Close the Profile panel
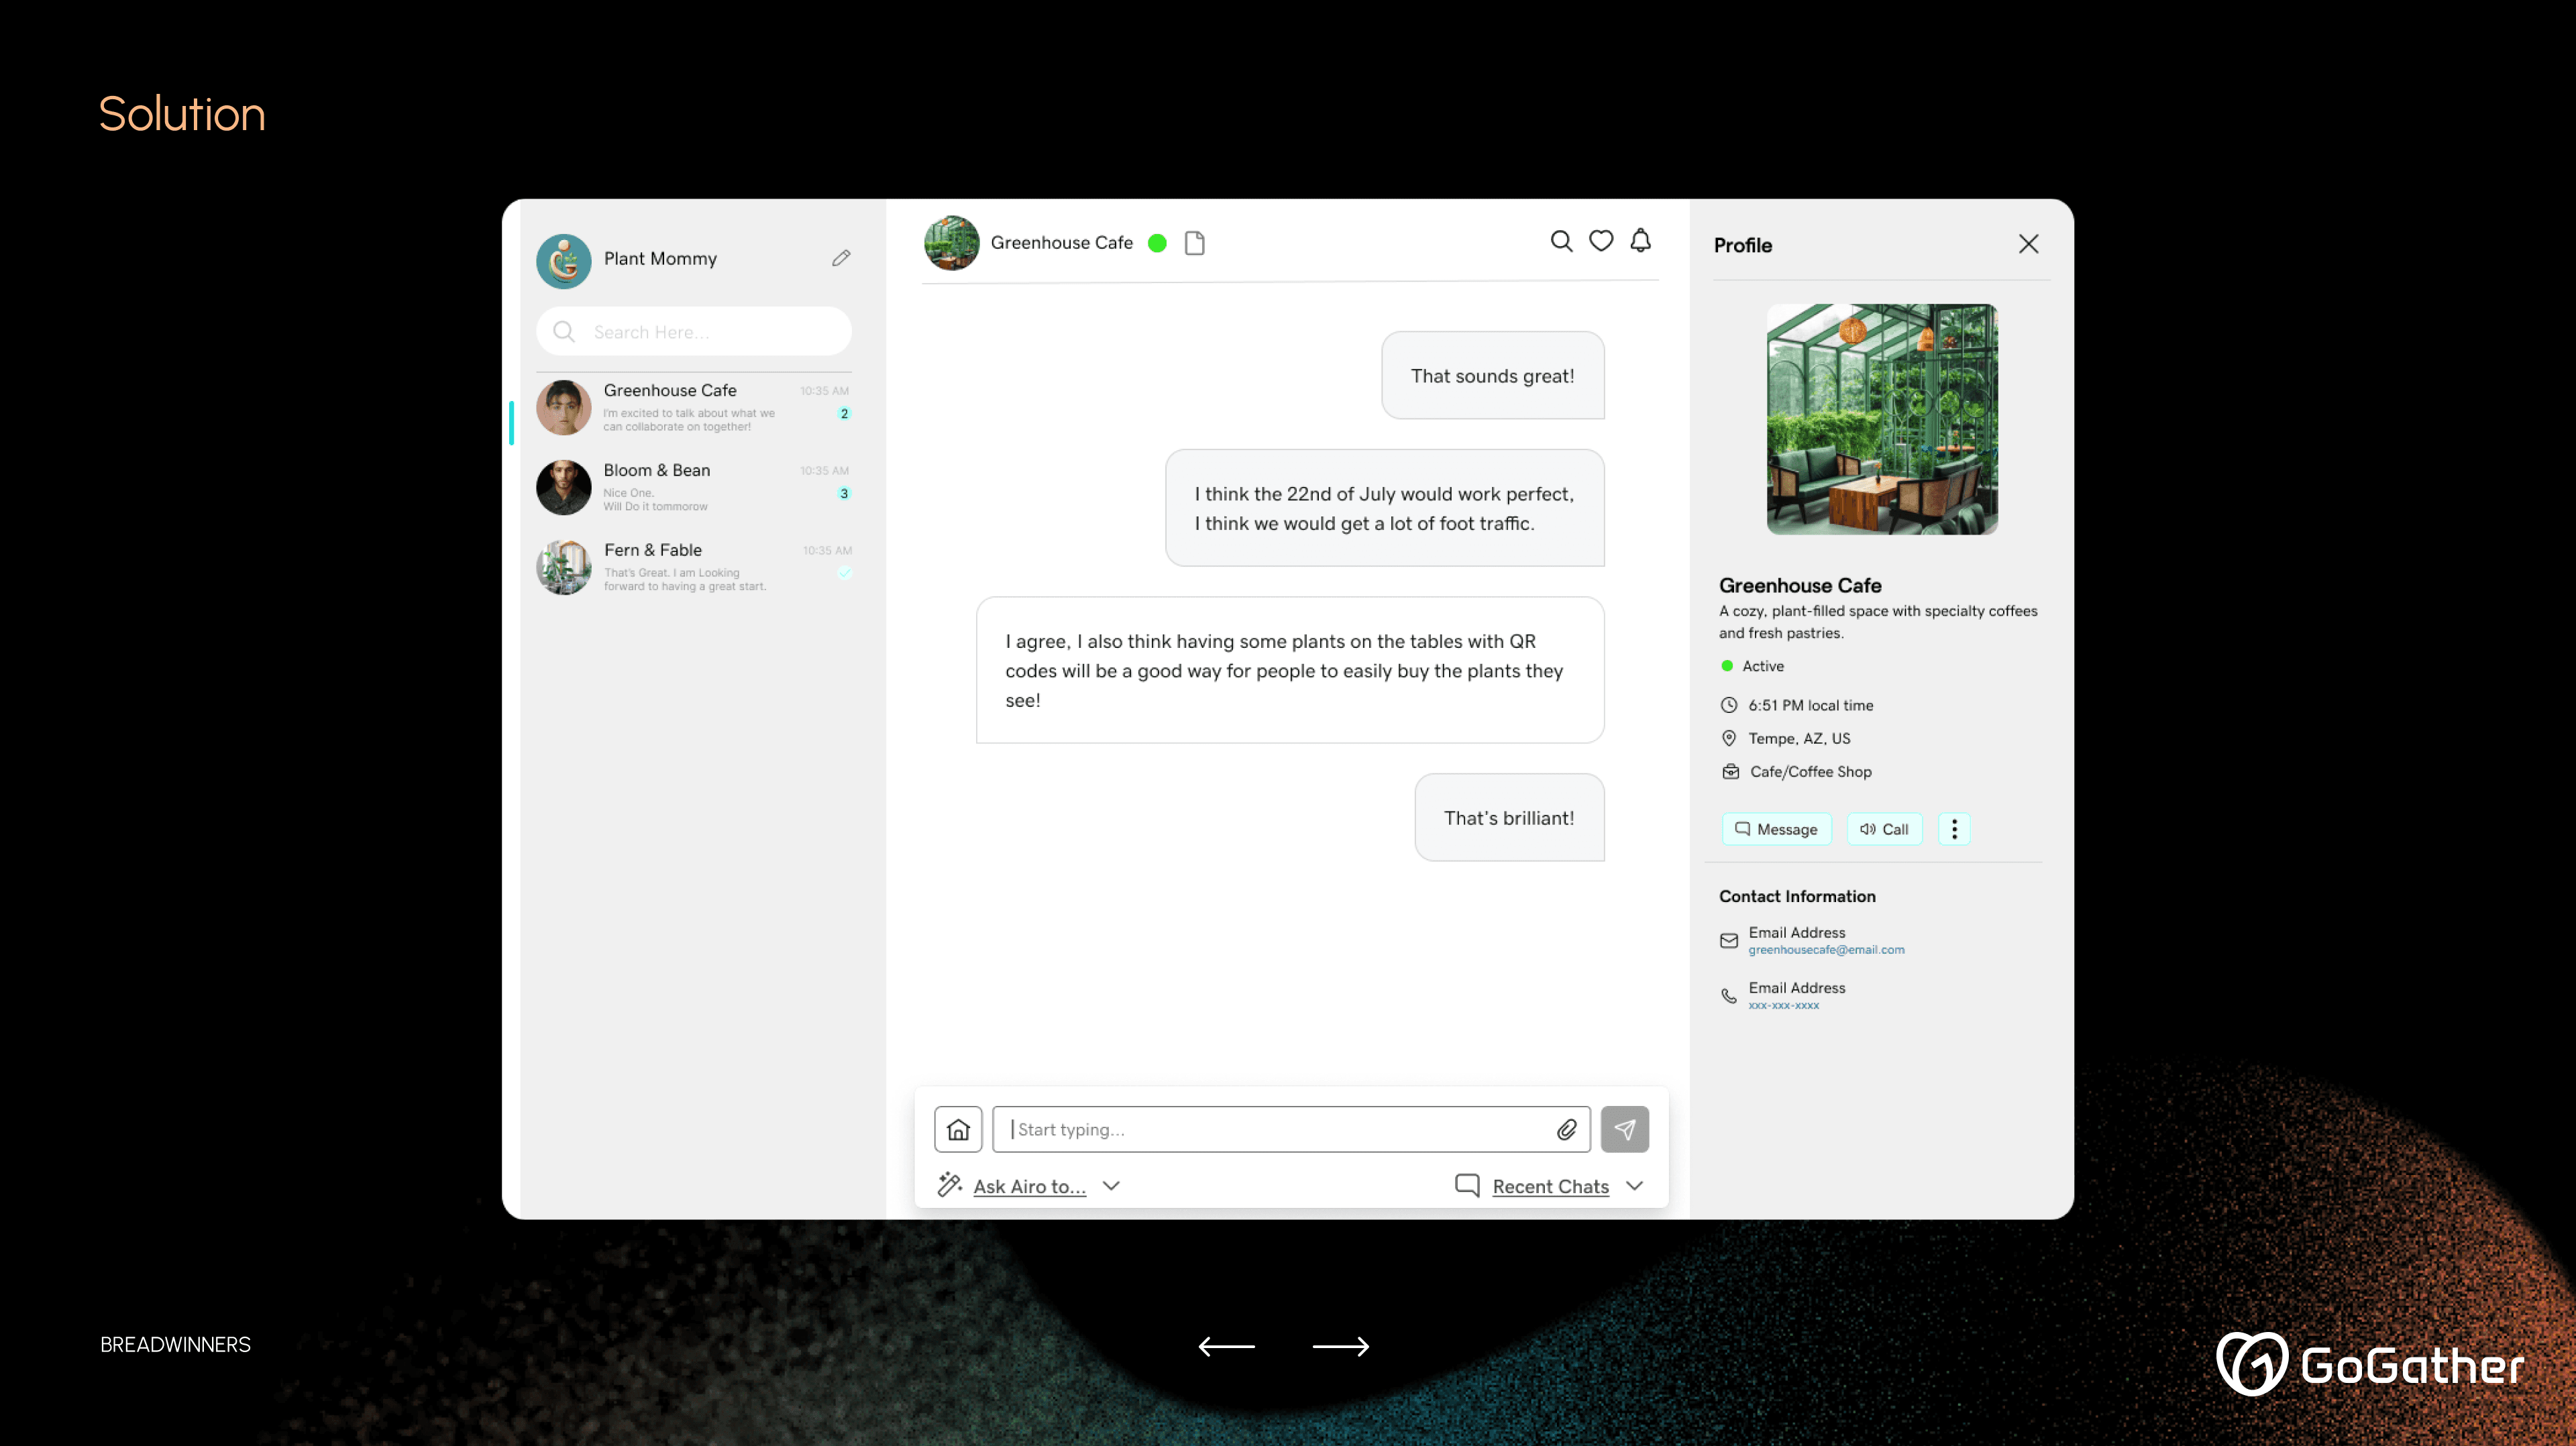This screenshot has height=1446, width=2576. tap(2028, 244)
